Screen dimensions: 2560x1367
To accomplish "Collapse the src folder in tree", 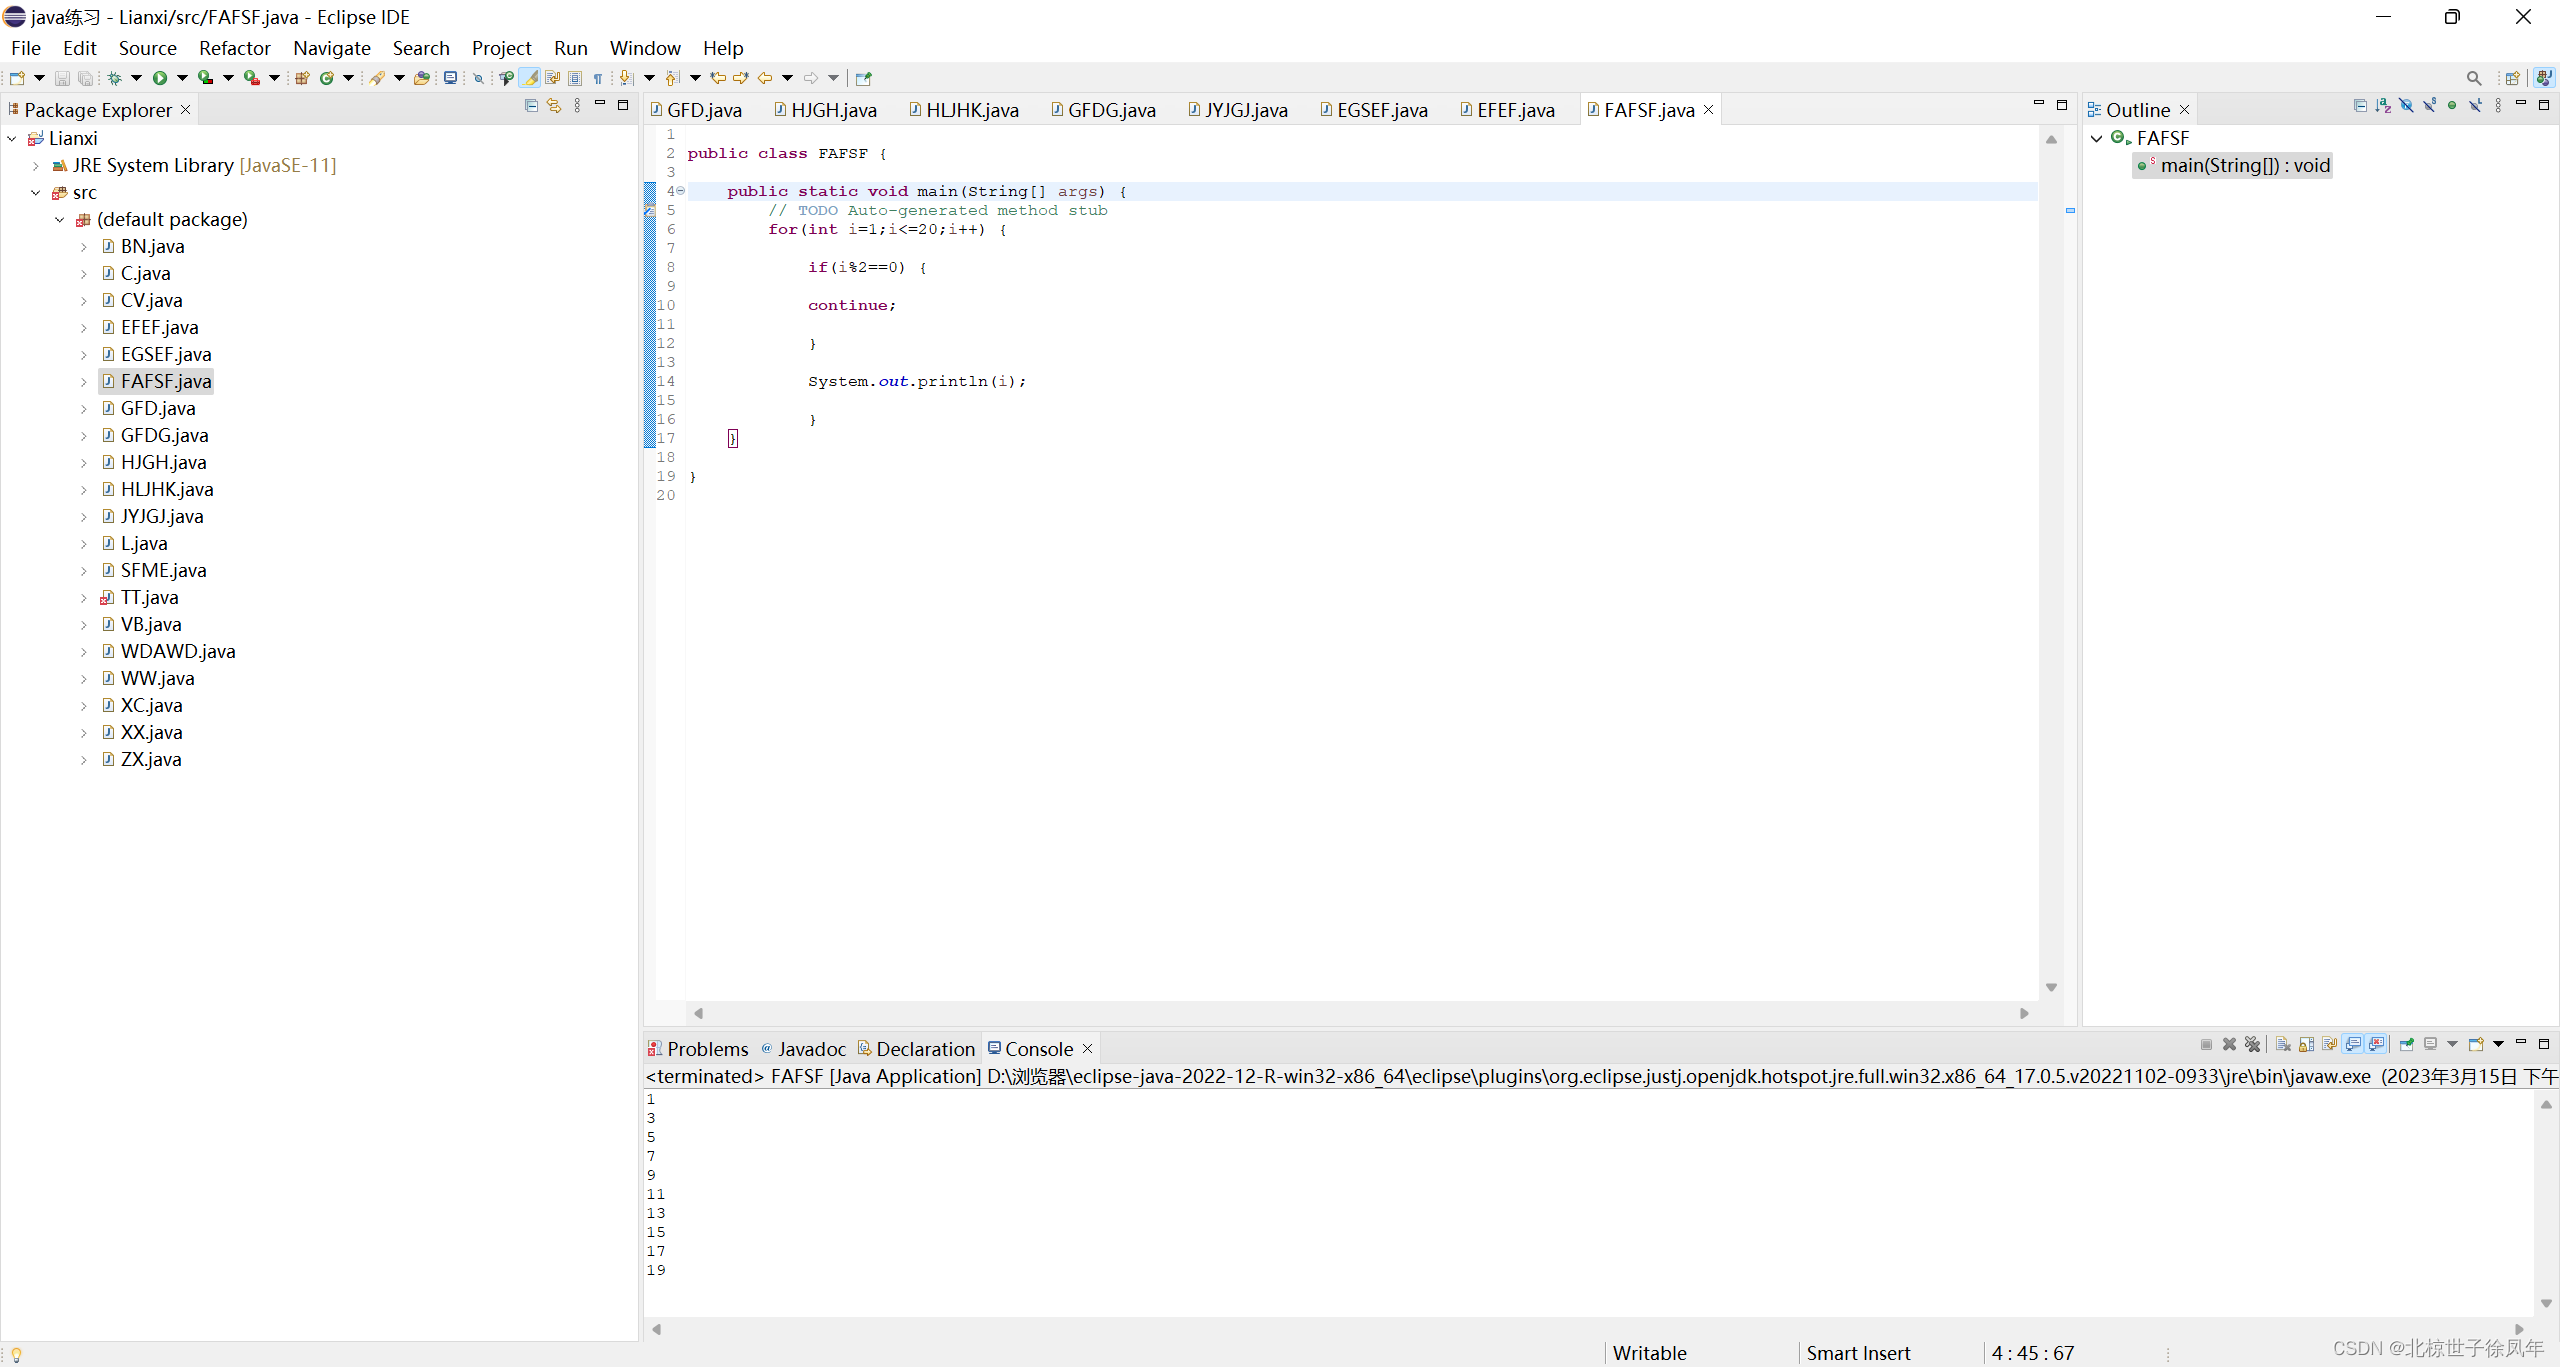I will (36, 193).
